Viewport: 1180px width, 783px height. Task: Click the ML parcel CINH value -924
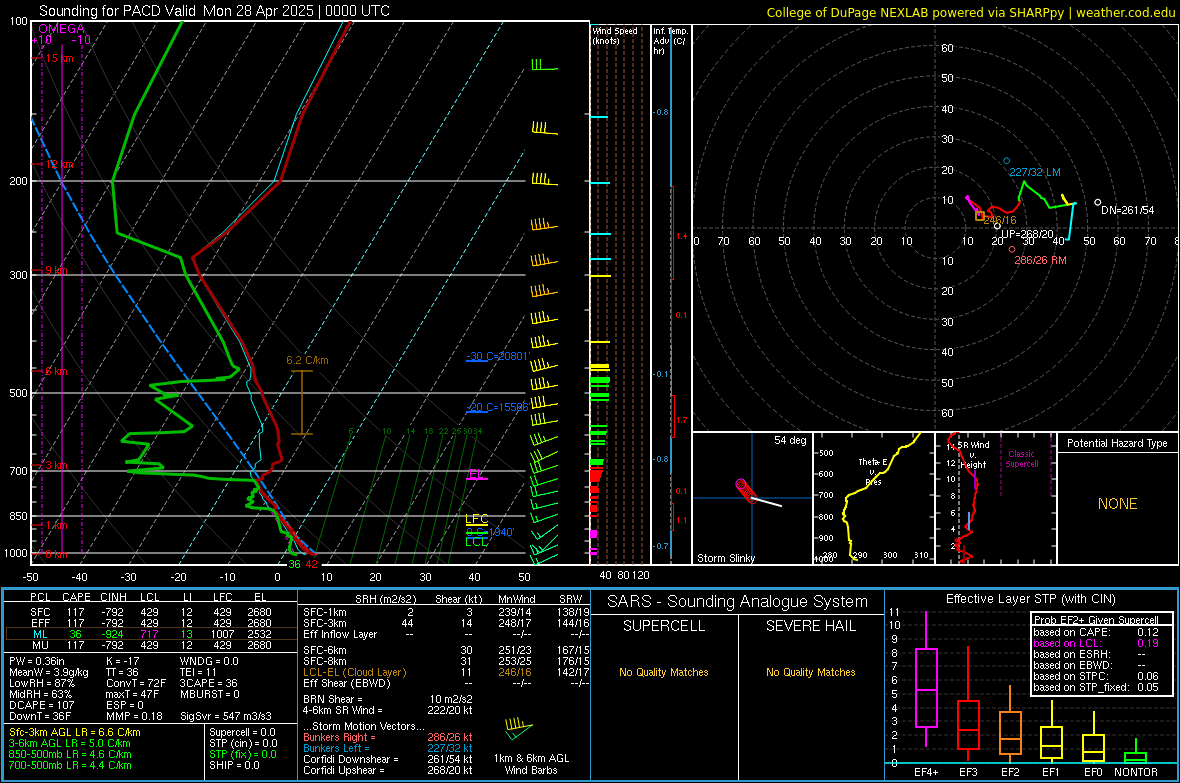click(113, 634)
